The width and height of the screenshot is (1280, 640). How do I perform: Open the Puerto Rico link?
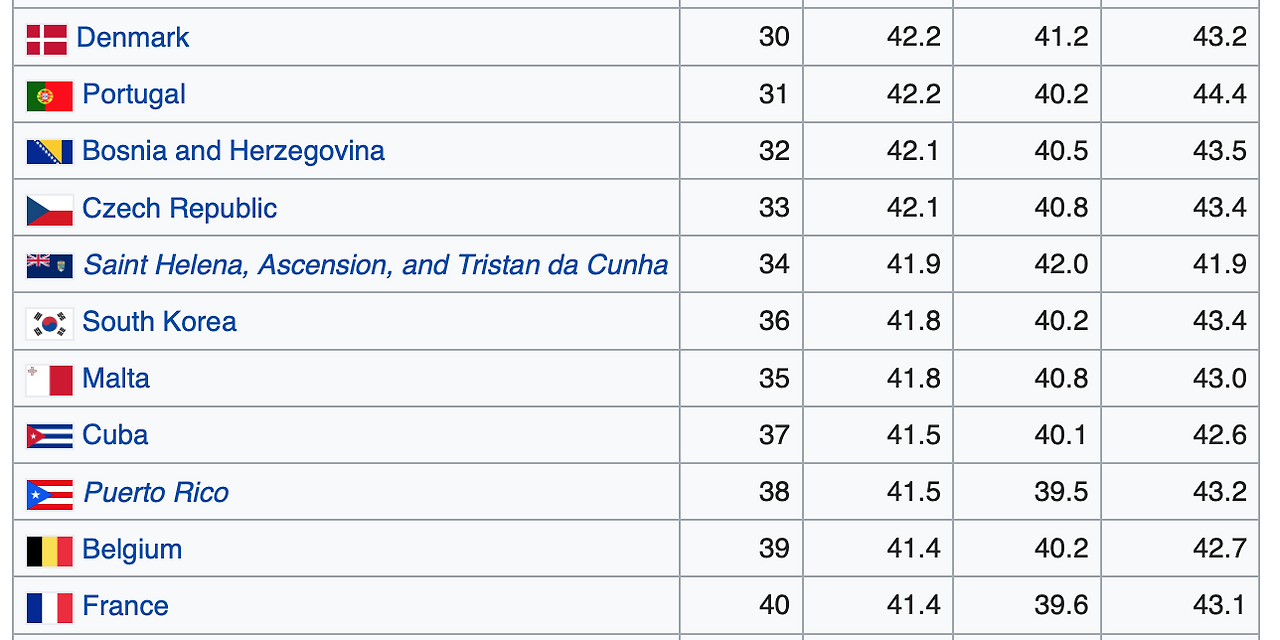coord(156,493)
